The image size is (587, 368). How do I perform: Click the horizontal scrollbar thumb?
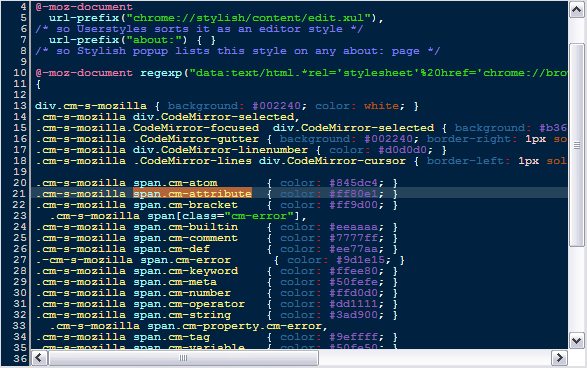click(183, 358)
